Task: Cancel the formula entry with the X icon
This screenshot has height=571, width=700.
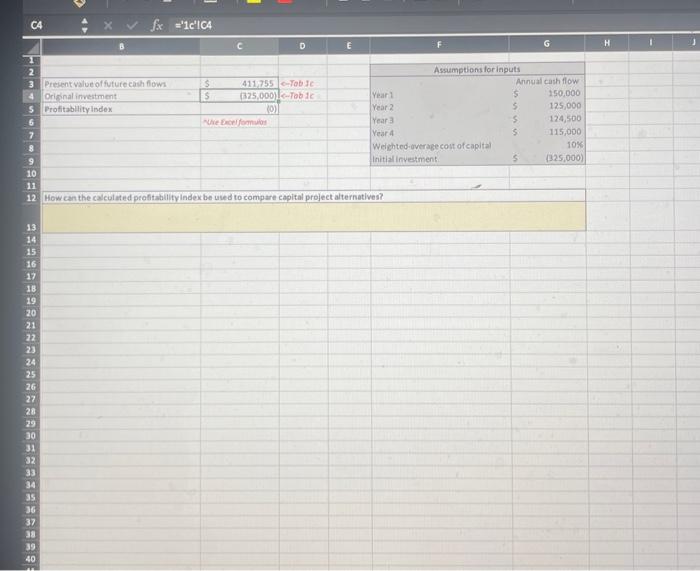Action: 108,25
